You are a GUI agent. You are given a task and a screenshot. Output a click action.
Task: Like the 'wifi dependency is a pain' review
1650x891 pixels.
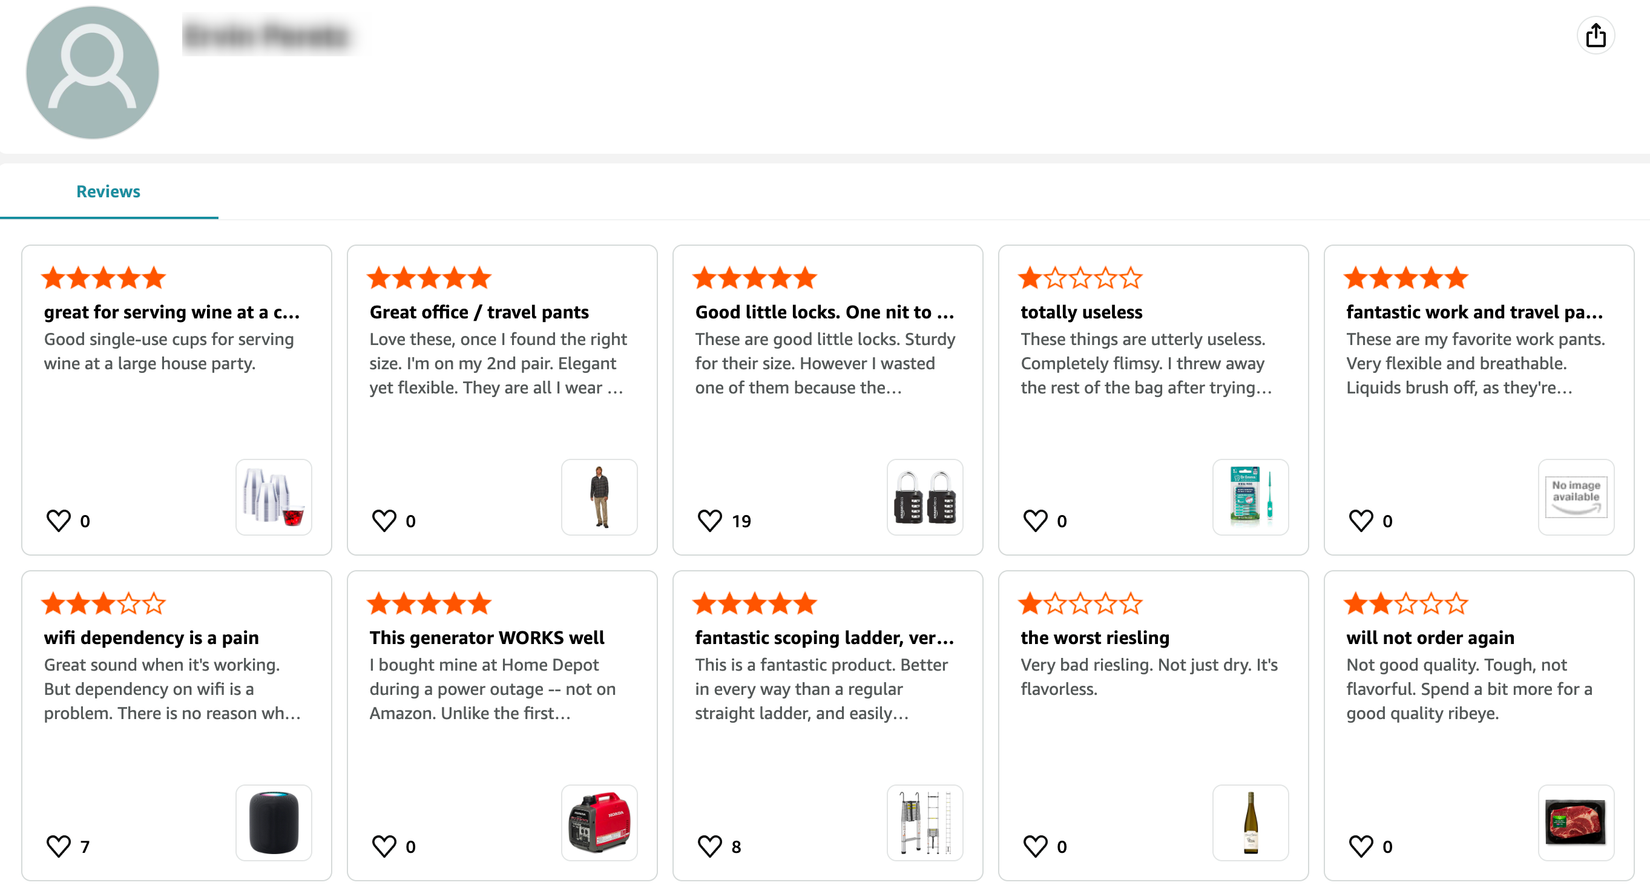58,846
